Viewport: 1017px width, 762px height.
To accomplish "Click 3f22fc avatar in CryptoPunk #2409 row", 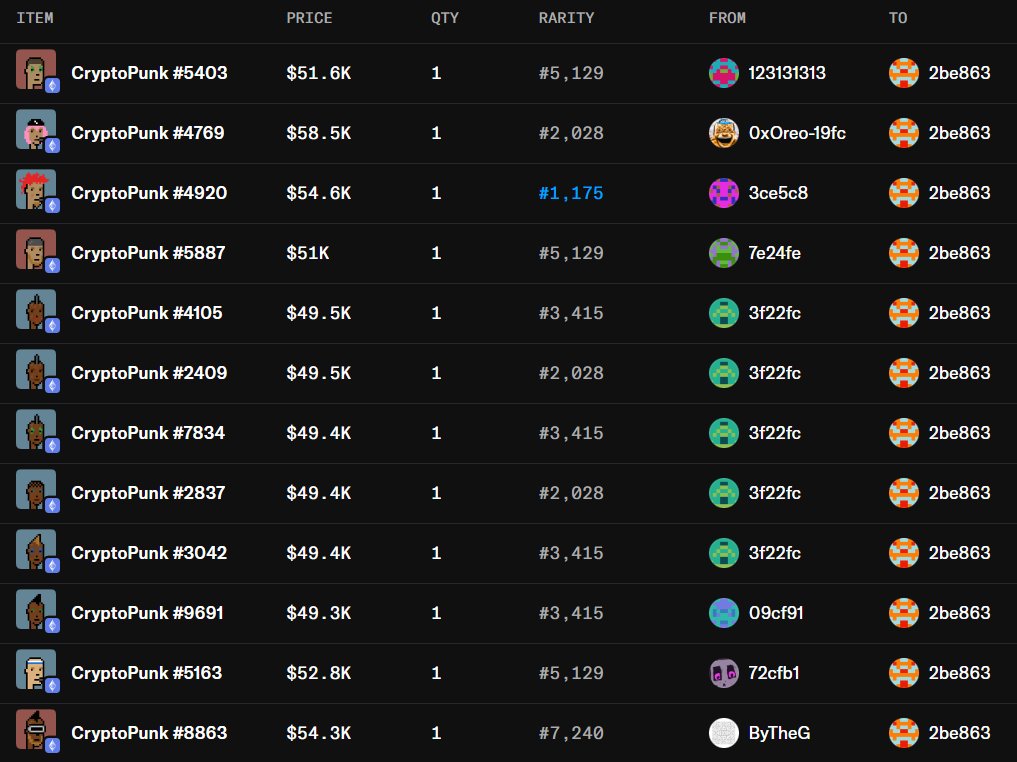I will [724, 373].
